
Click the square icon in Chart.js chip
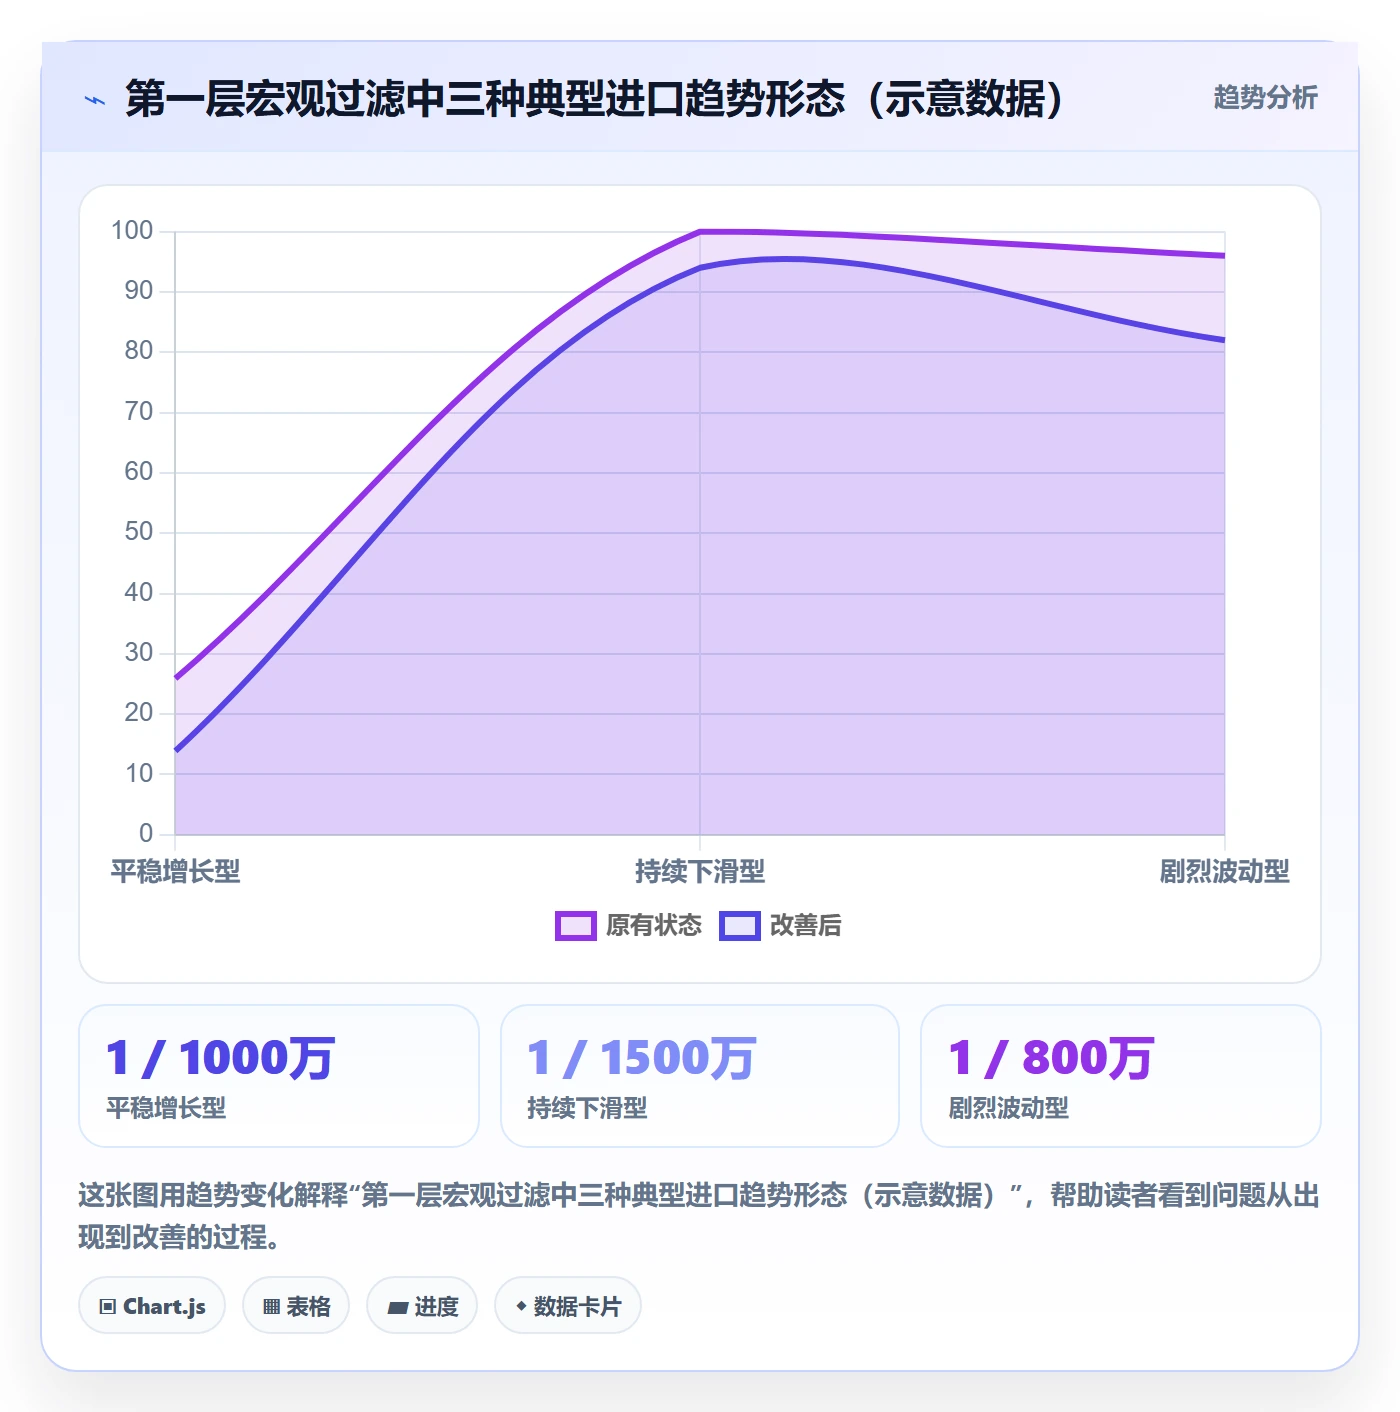coord(108,1307)
